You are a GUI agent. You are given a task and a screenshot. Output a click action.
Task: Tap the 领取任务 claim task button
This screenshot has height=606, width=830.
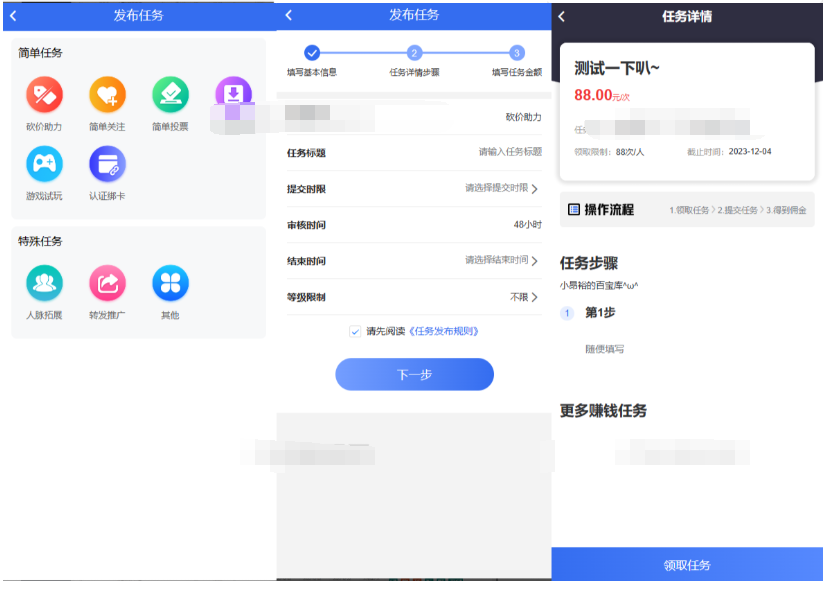(x=690, y=565)
